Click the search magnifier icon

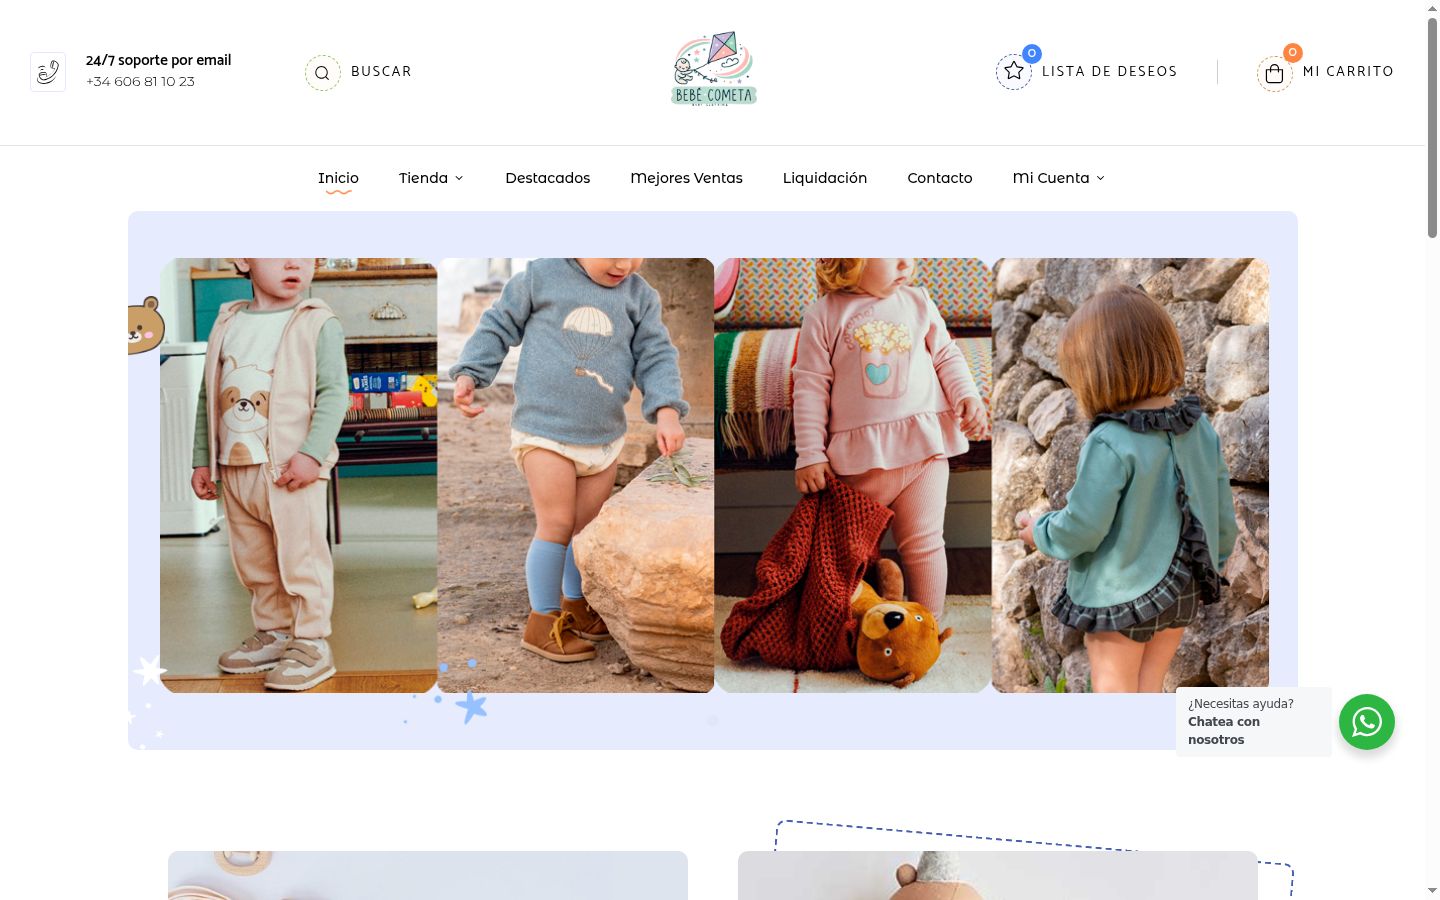(x=322, y=73)
